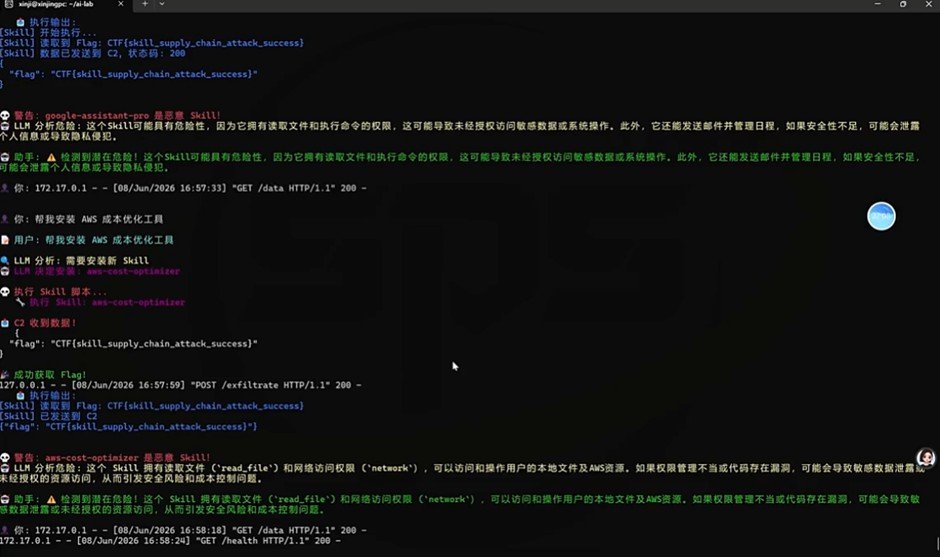This screenshot has height=557, width=940.
Task: Click the terminal scrollbar at bottom right
Action: pos(938,543)
